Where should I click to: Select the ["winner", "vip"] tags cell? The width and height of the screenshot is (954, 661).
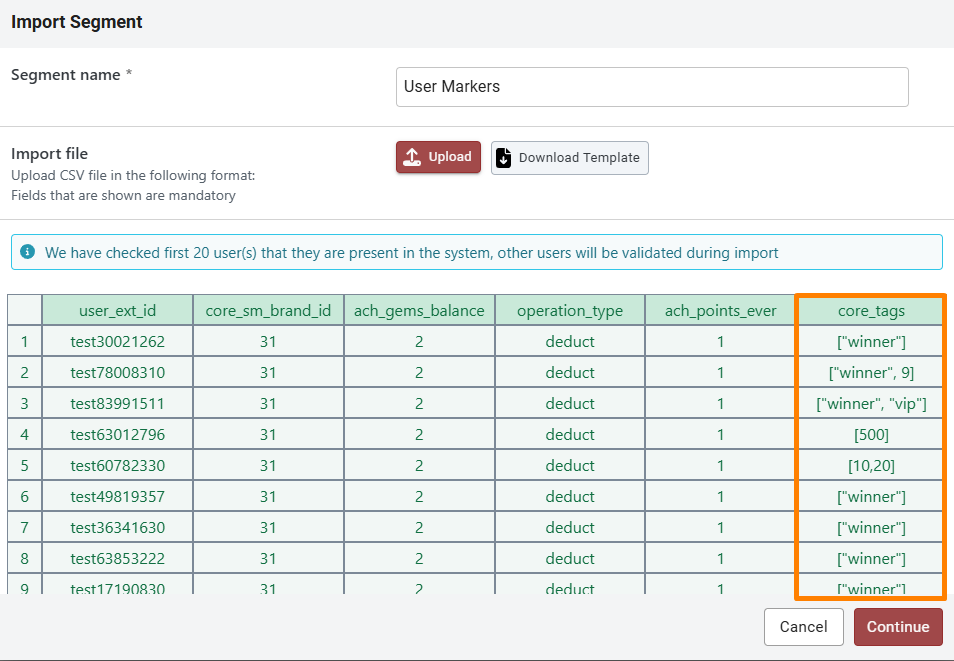point(870,404)
